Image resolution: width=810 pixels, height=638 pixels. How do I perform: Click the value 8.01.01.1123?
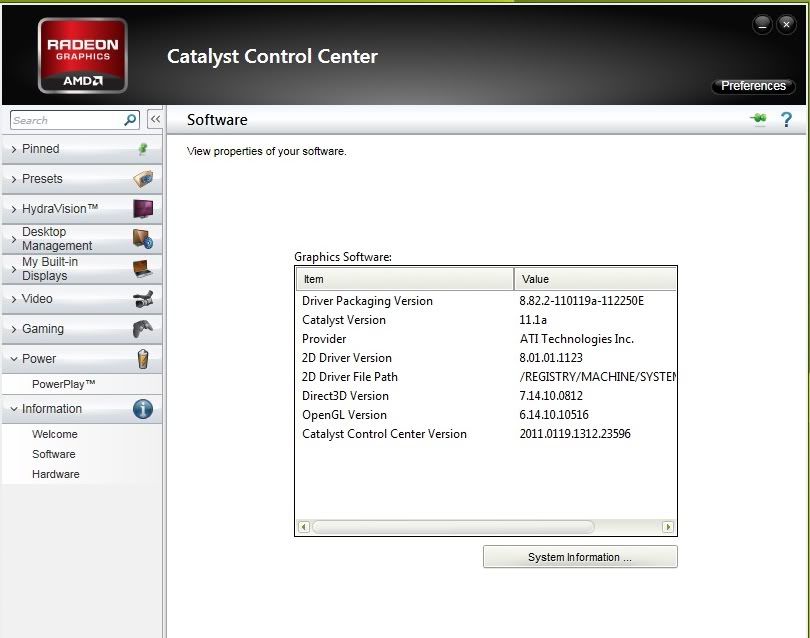551,358
